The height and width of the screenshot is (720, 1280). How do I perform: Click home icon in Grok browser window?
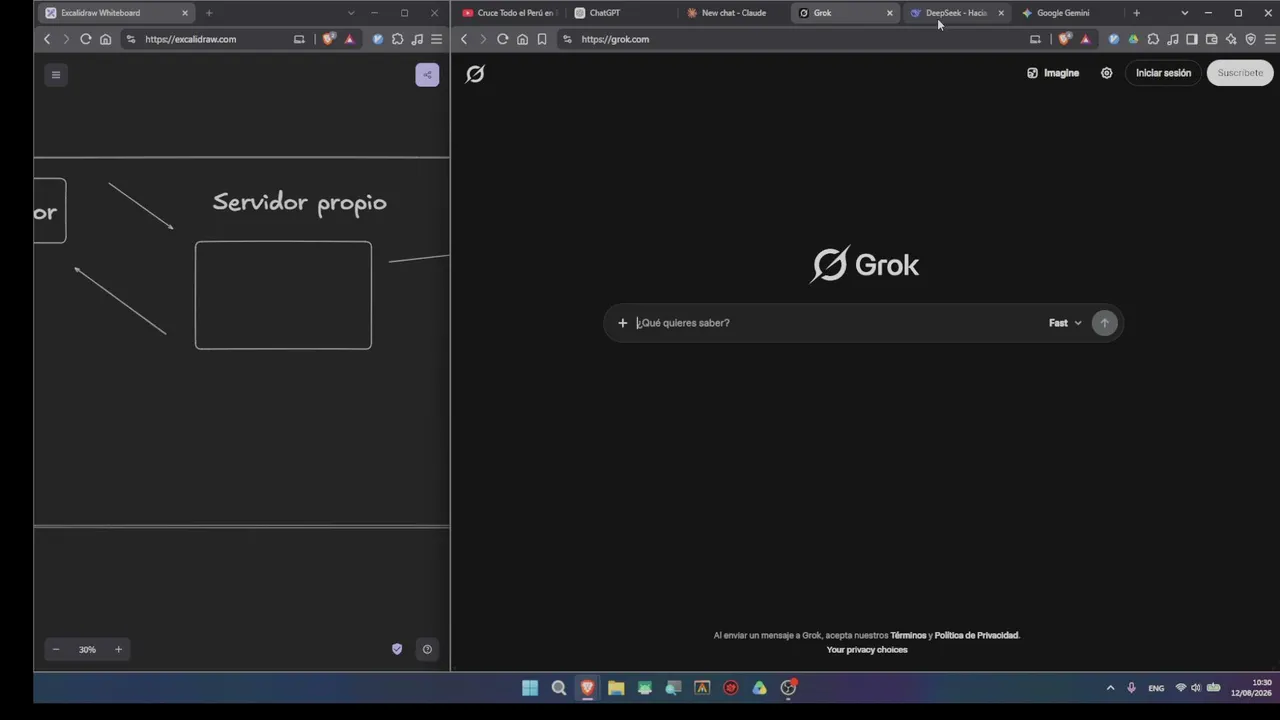click(522, 39)
